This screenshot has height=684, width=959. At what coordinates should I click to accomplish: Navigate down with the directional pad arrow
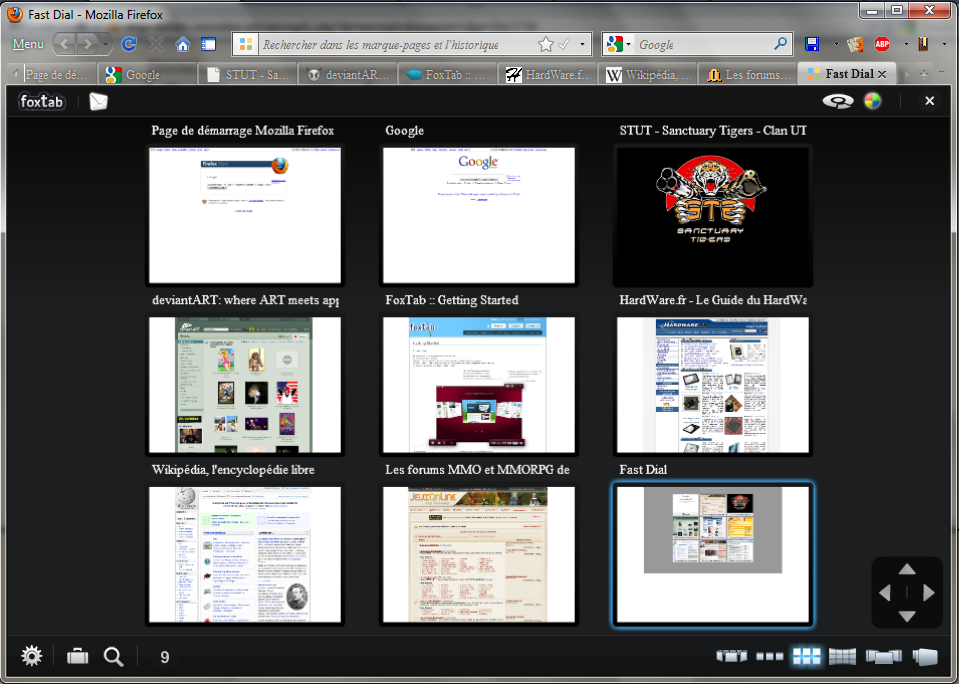[907, 615]
